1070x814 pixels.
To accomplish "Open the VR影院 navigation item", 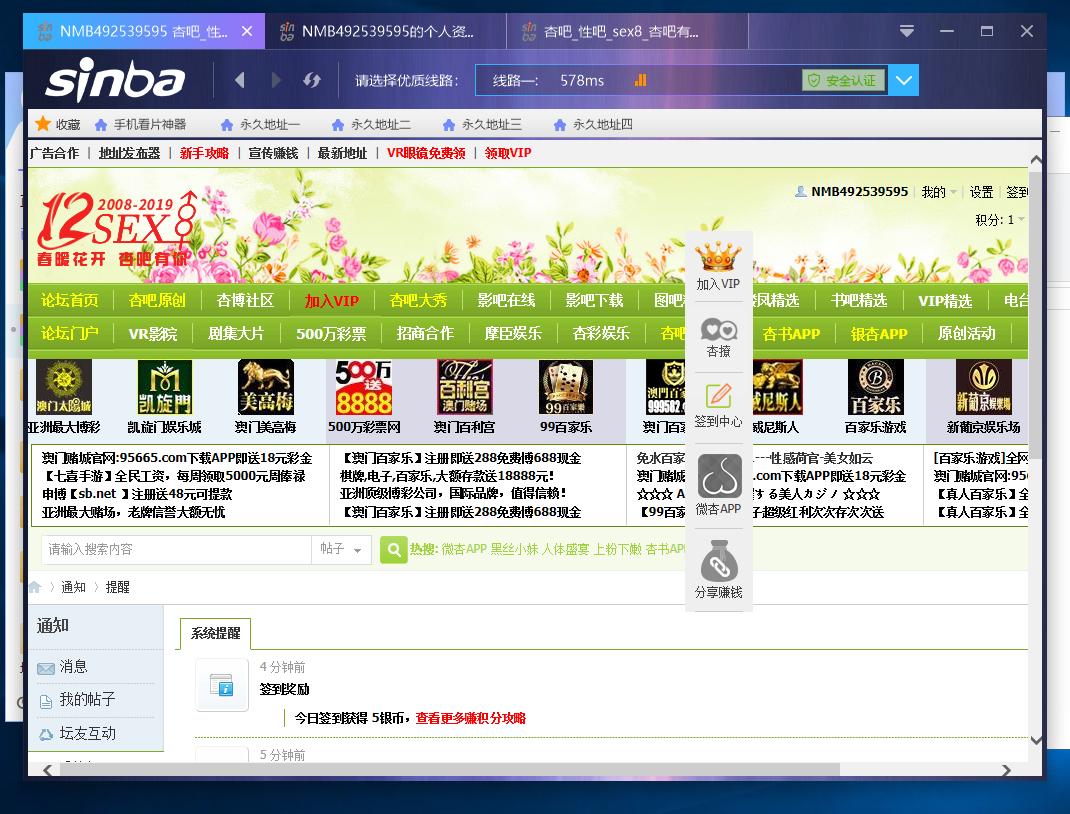I will tap(153, 334).
